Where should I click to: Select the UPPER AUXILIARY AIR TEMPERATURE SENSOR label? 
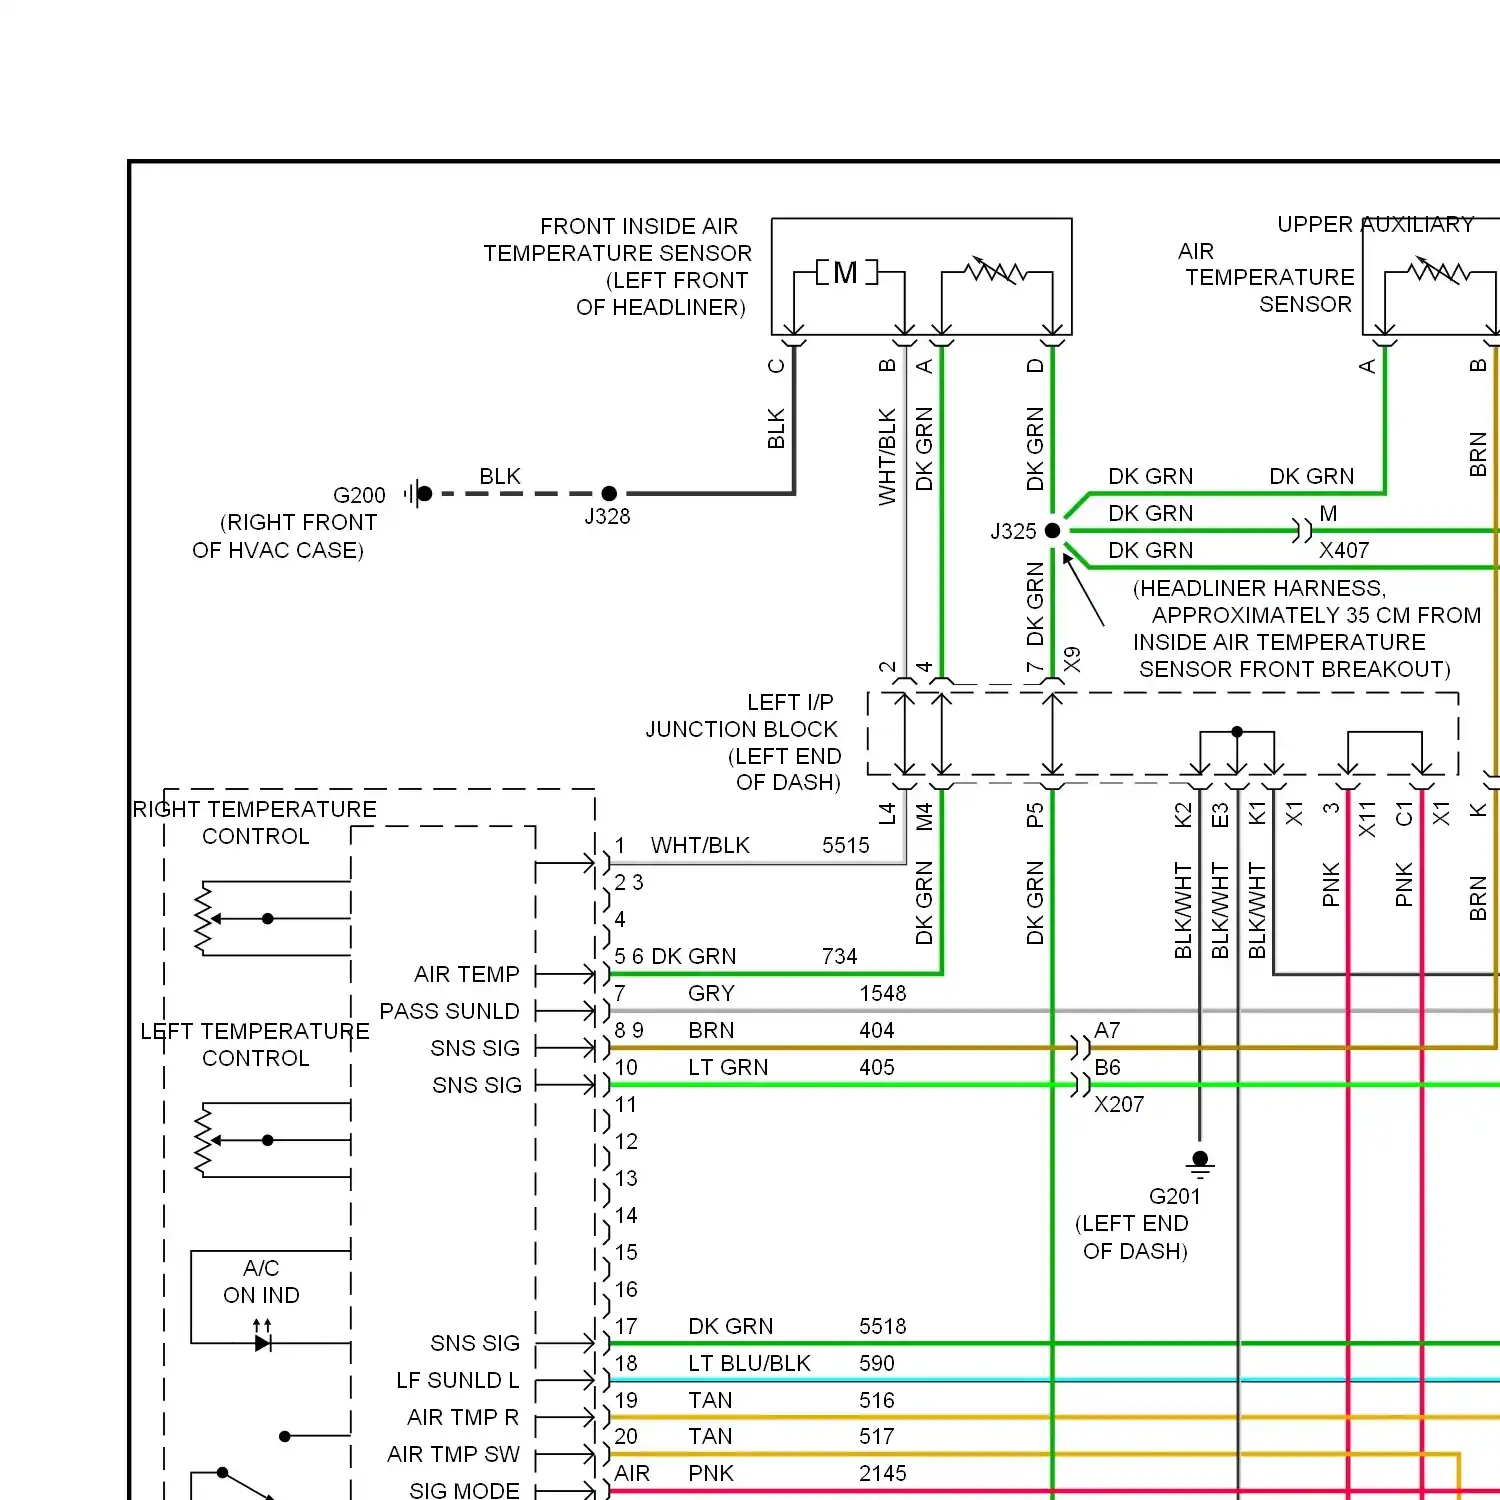pos(1326,264)
